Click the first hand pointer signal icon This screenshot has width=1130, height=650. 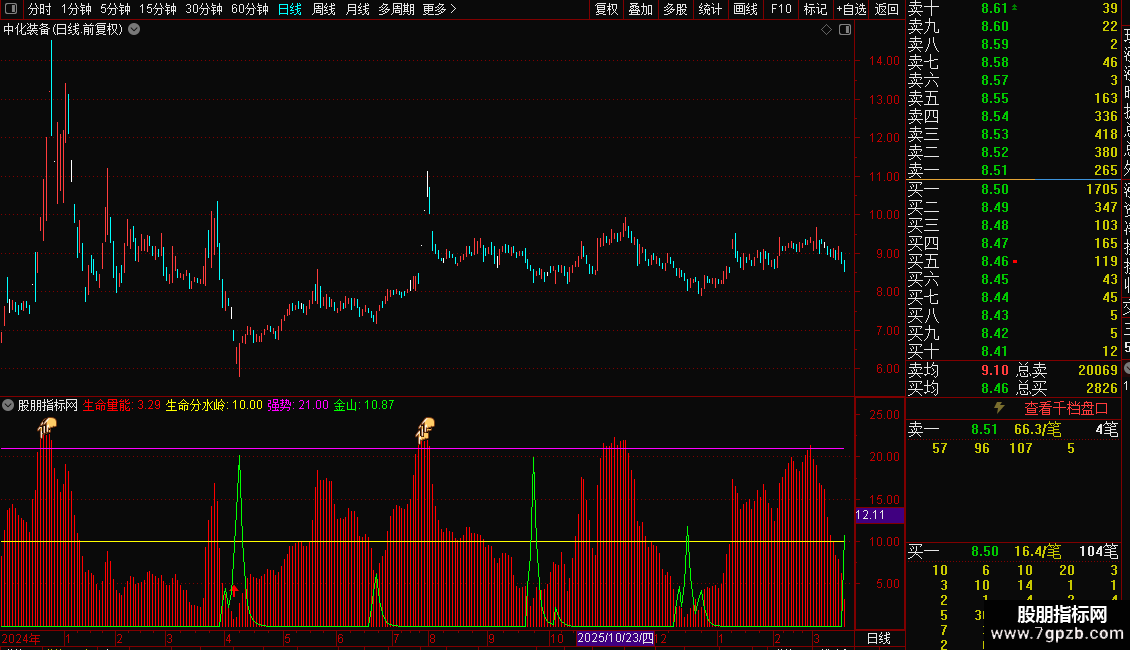pyautogui.click(x=47, y=428)
